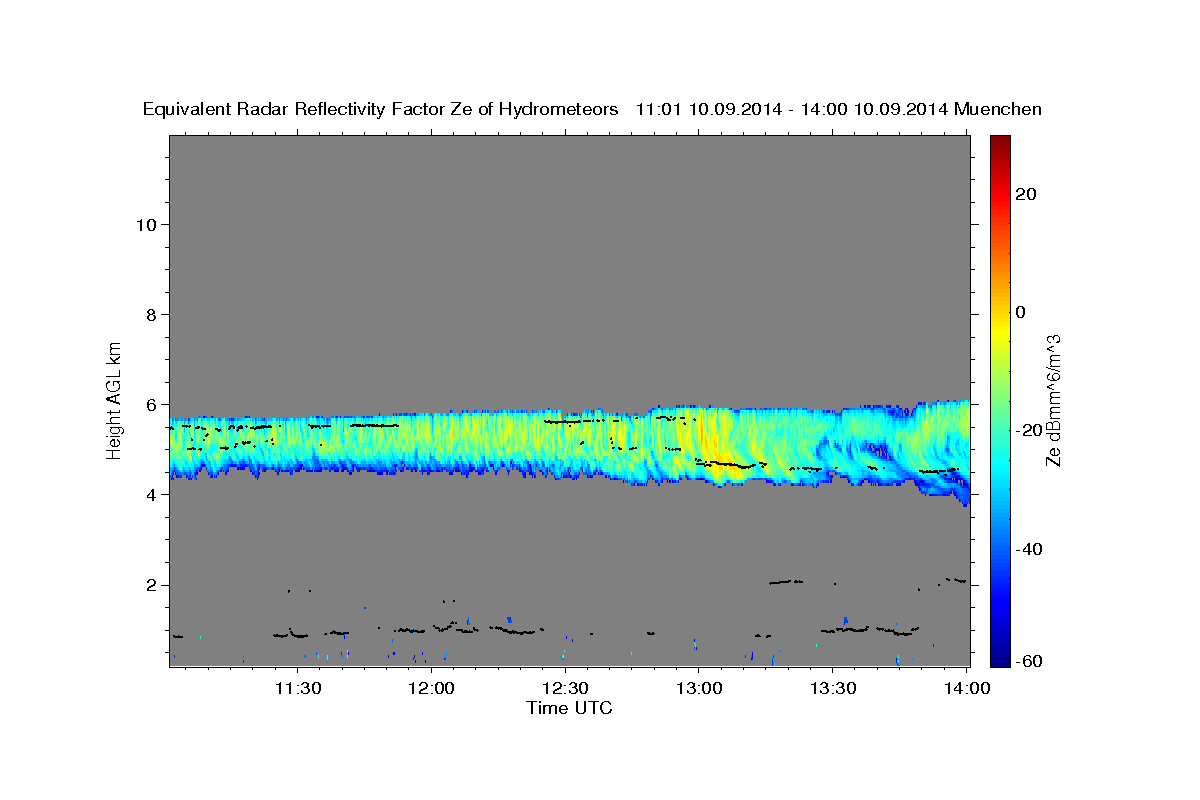
Task: Click the colorbar value -60
Action: tap(1030, 661)
